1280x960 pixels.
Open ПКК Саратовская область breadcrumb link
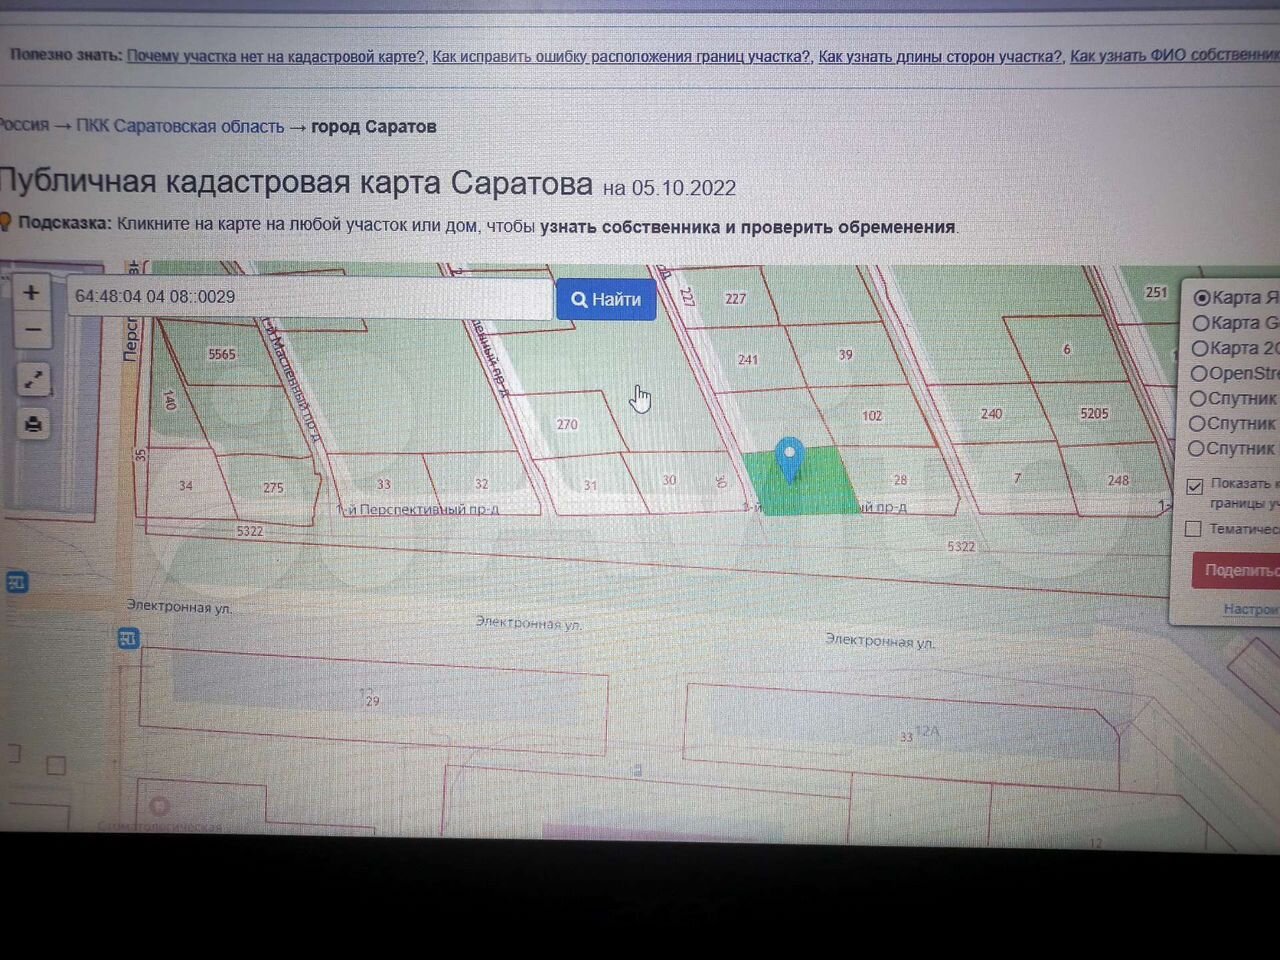[180, 126]
